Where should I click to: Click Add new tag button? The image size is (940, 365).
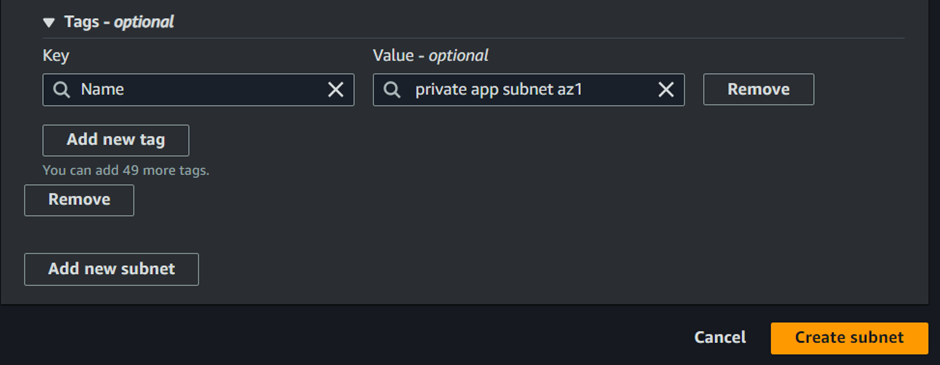116,140
